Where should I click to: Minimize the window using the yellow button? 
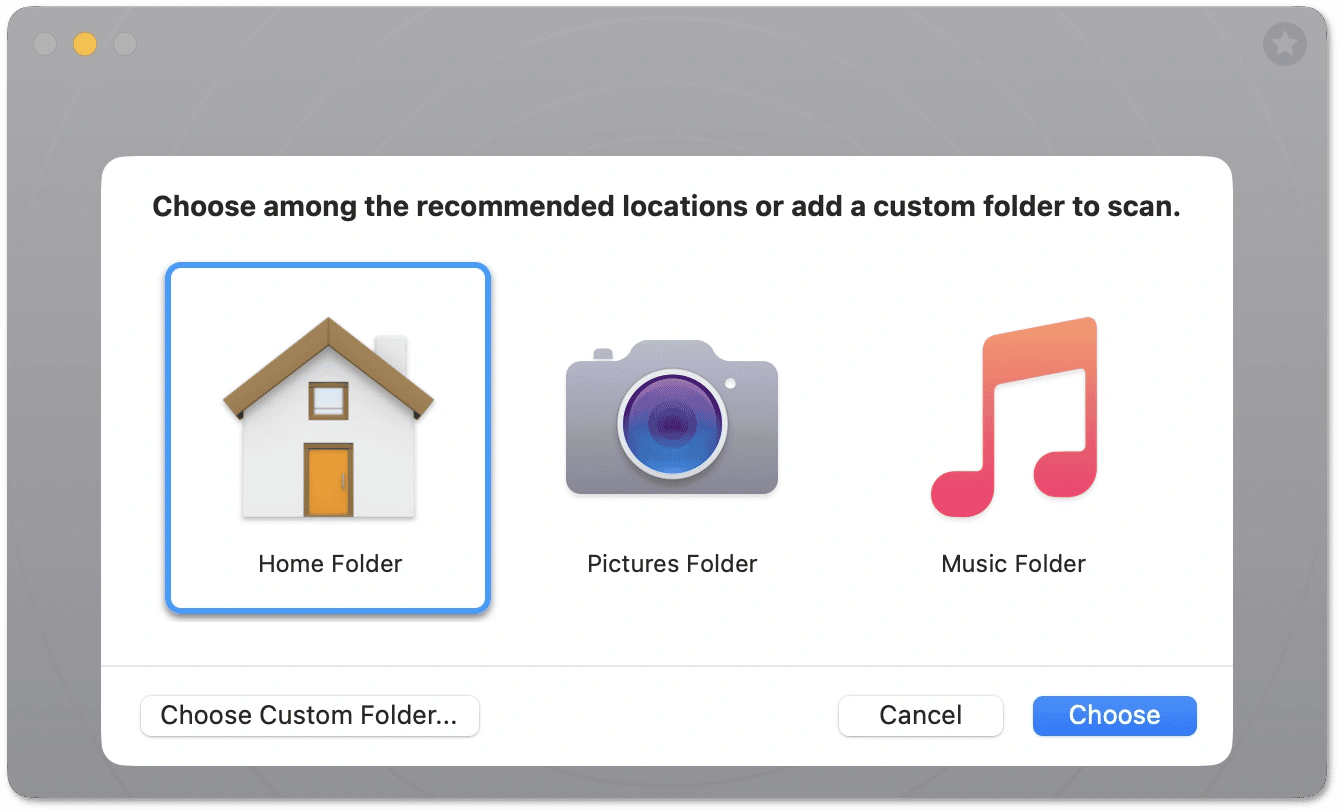84,44
